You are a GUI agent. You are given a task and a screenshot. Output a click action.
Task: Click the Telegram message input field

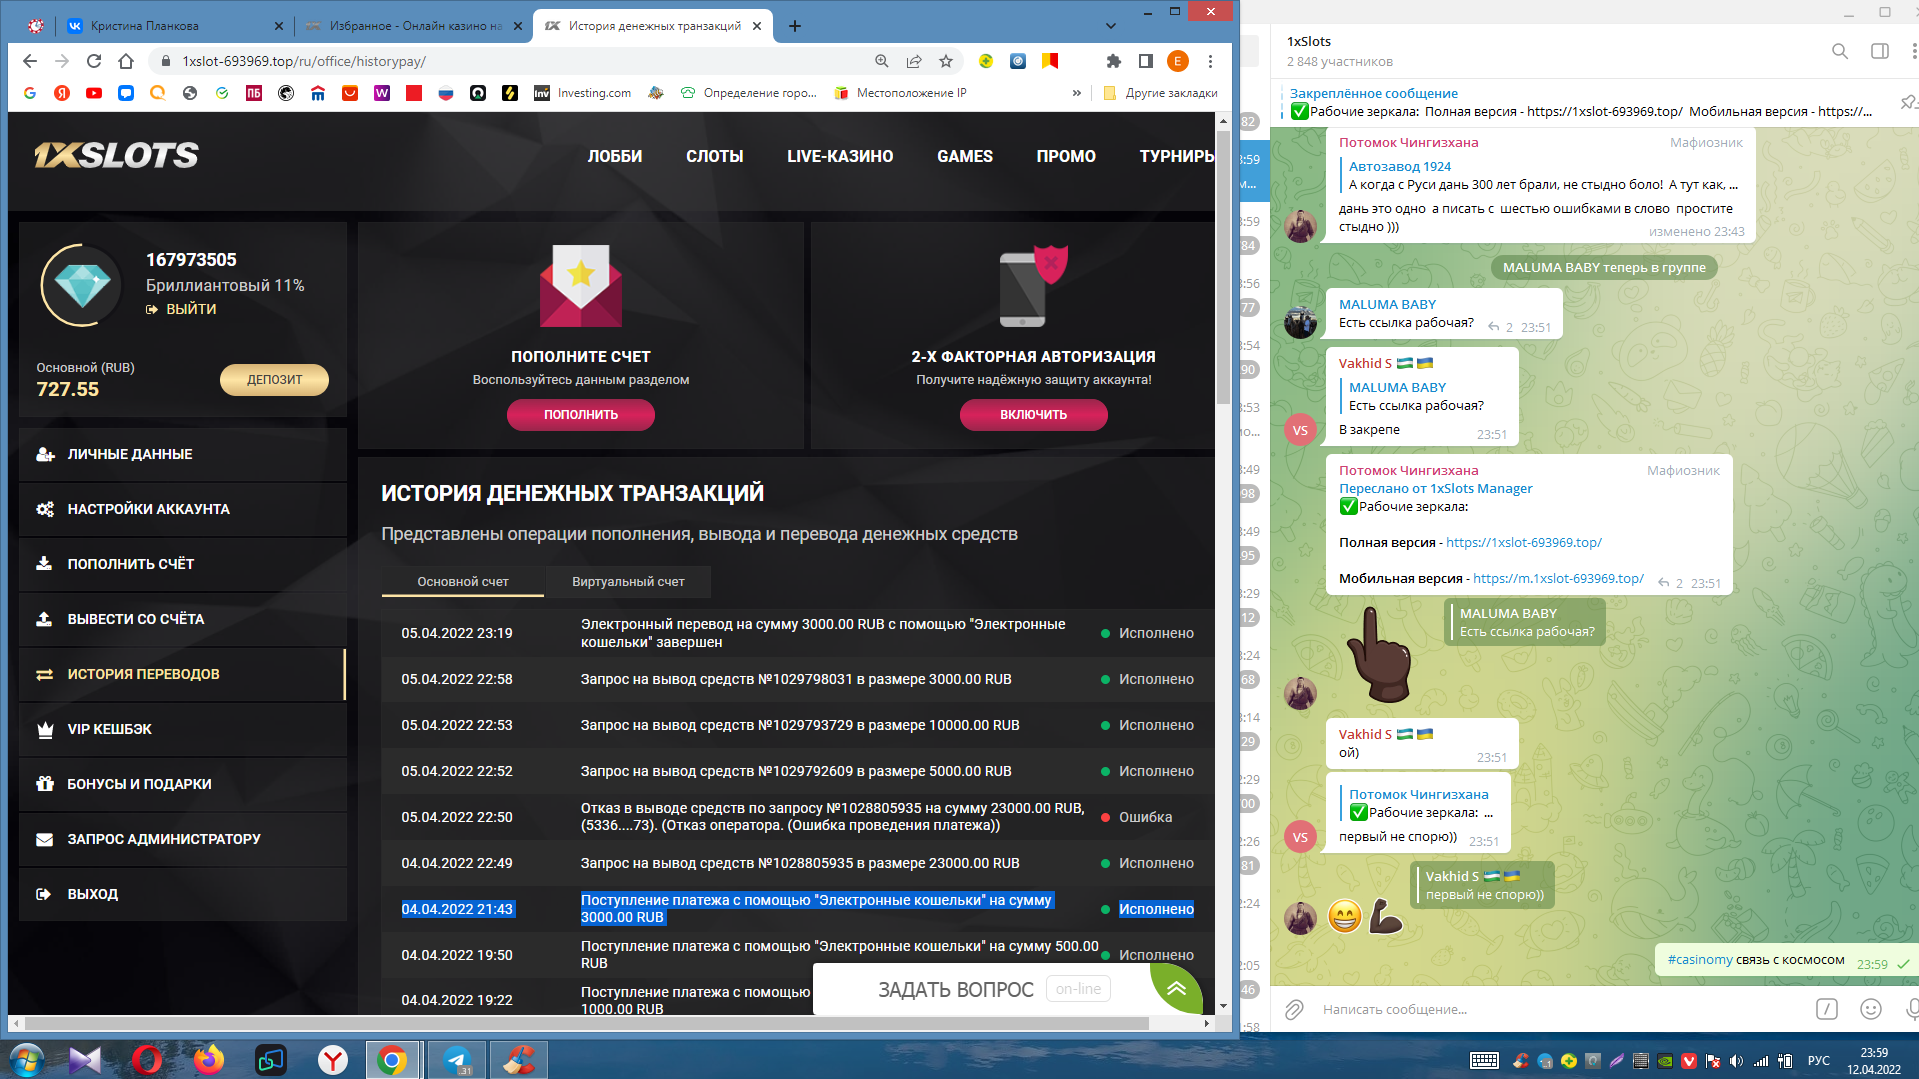pyautogui.click(x=1560, y=1009)
